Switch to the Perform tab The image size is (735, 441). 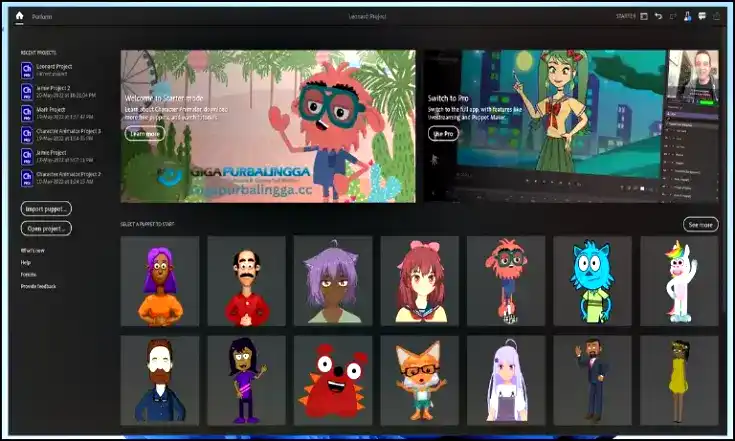[x=42, y=17]
